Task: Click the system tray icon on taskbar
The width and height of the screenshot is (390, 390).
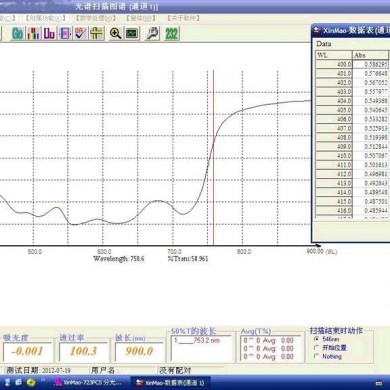Action: coord(379,383)
